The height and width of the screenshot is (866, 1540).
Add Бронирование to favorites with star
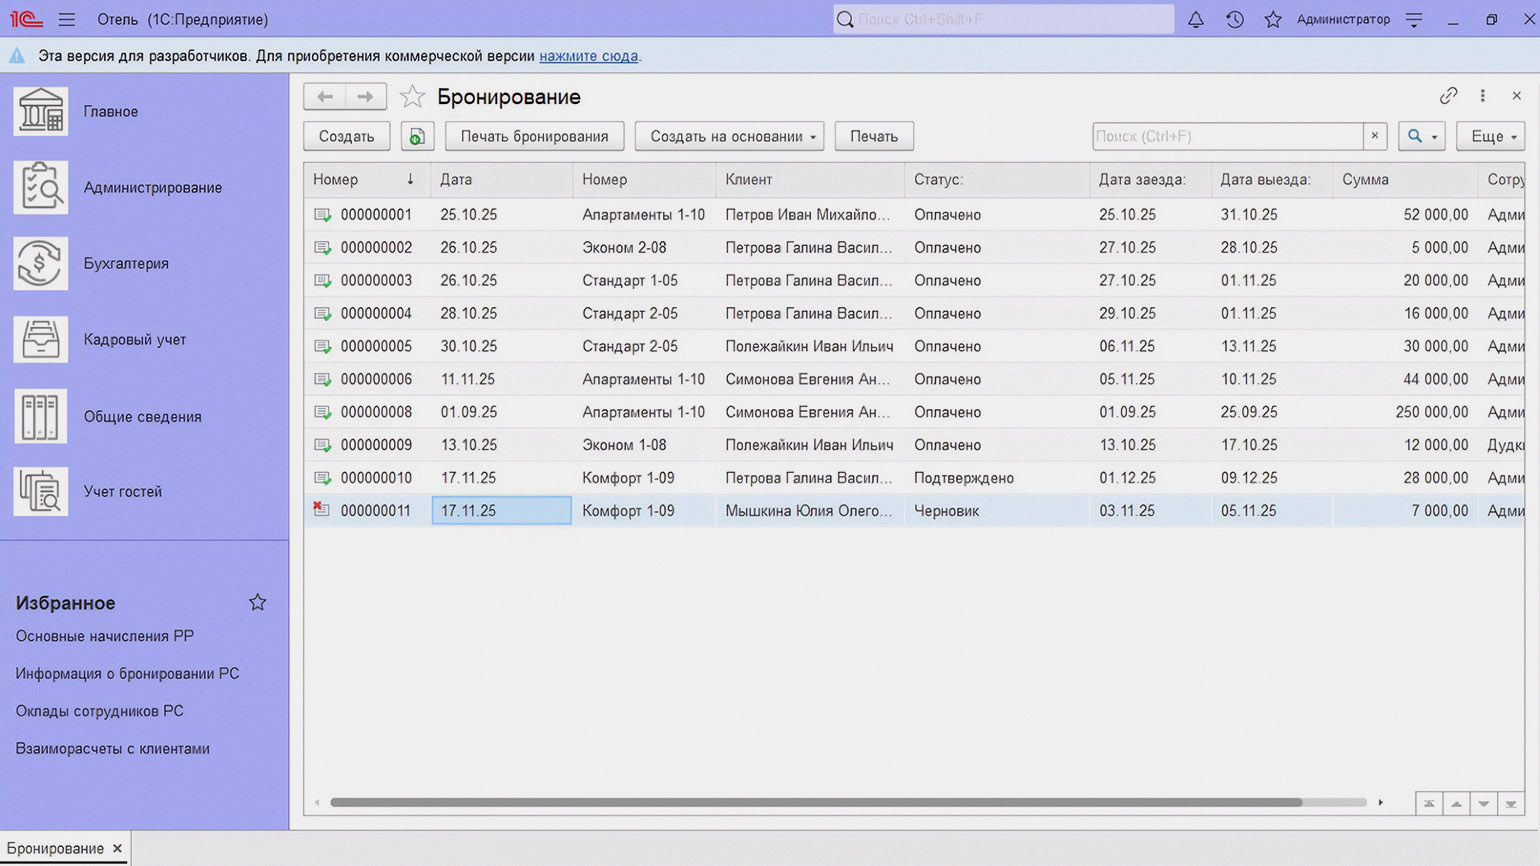[x=412, y=97]
